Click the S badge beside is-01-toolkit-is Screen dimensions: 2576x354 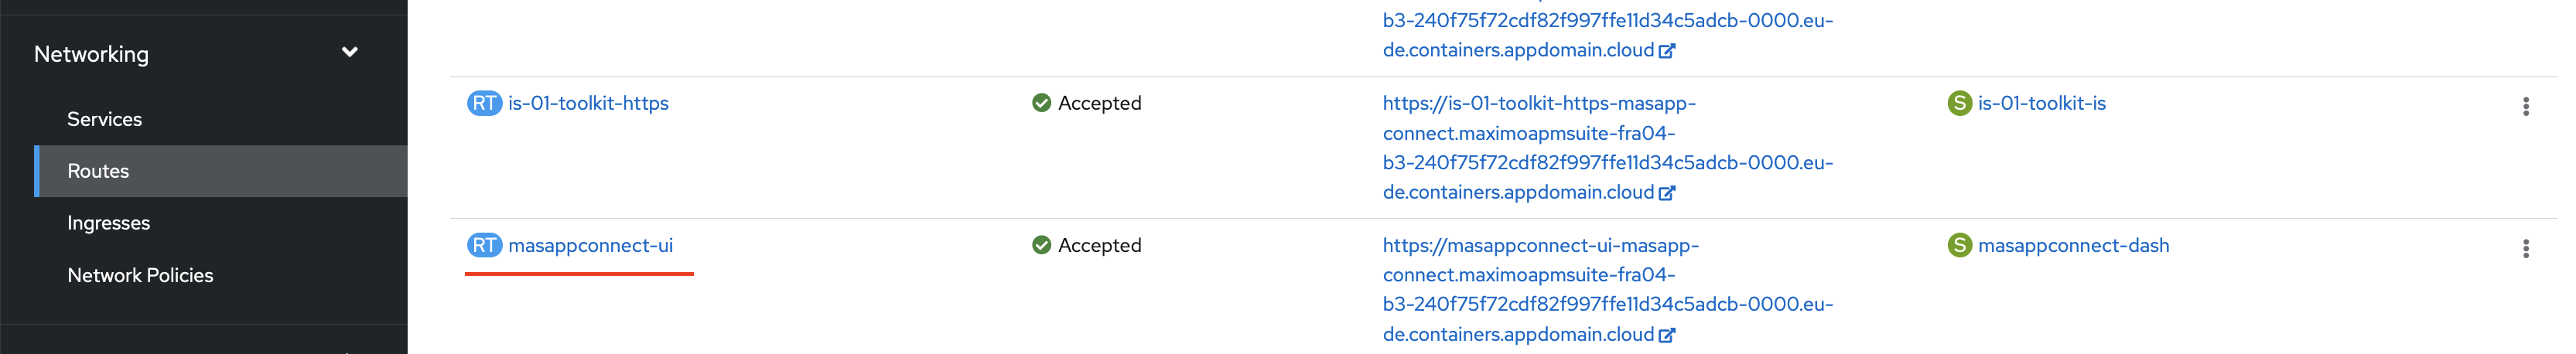tap(1959, 103)
